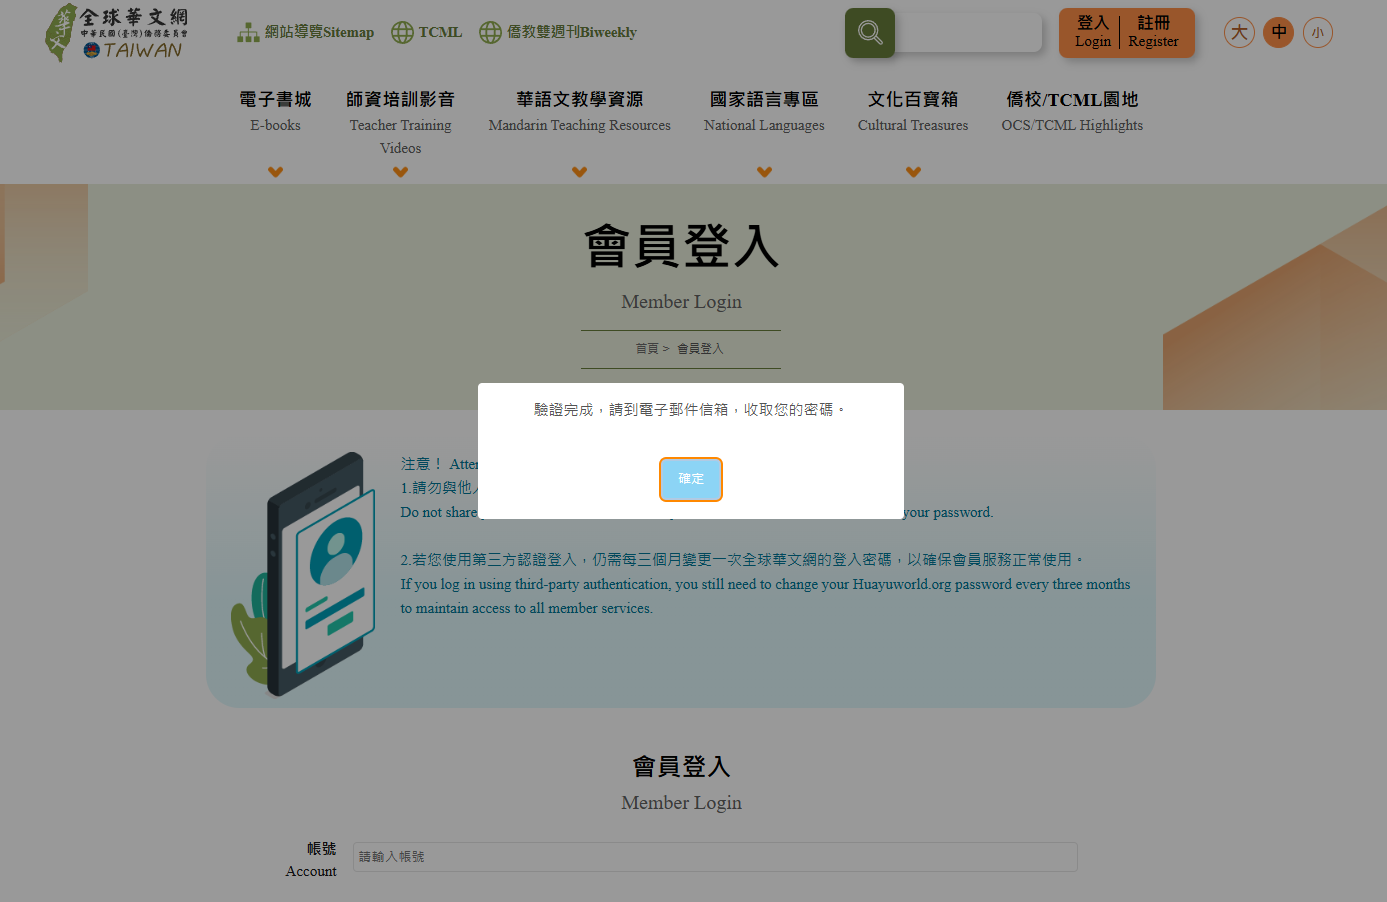Click the green magnifier search icon
This screenshot has height=902, width=1387.
point(869,33)
